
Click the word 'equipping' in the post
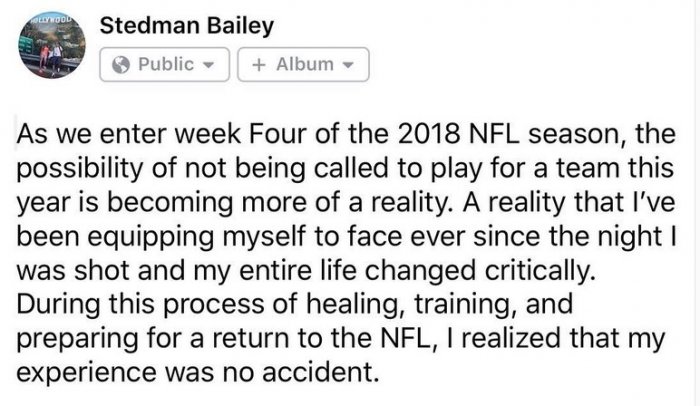coord(151,236)
